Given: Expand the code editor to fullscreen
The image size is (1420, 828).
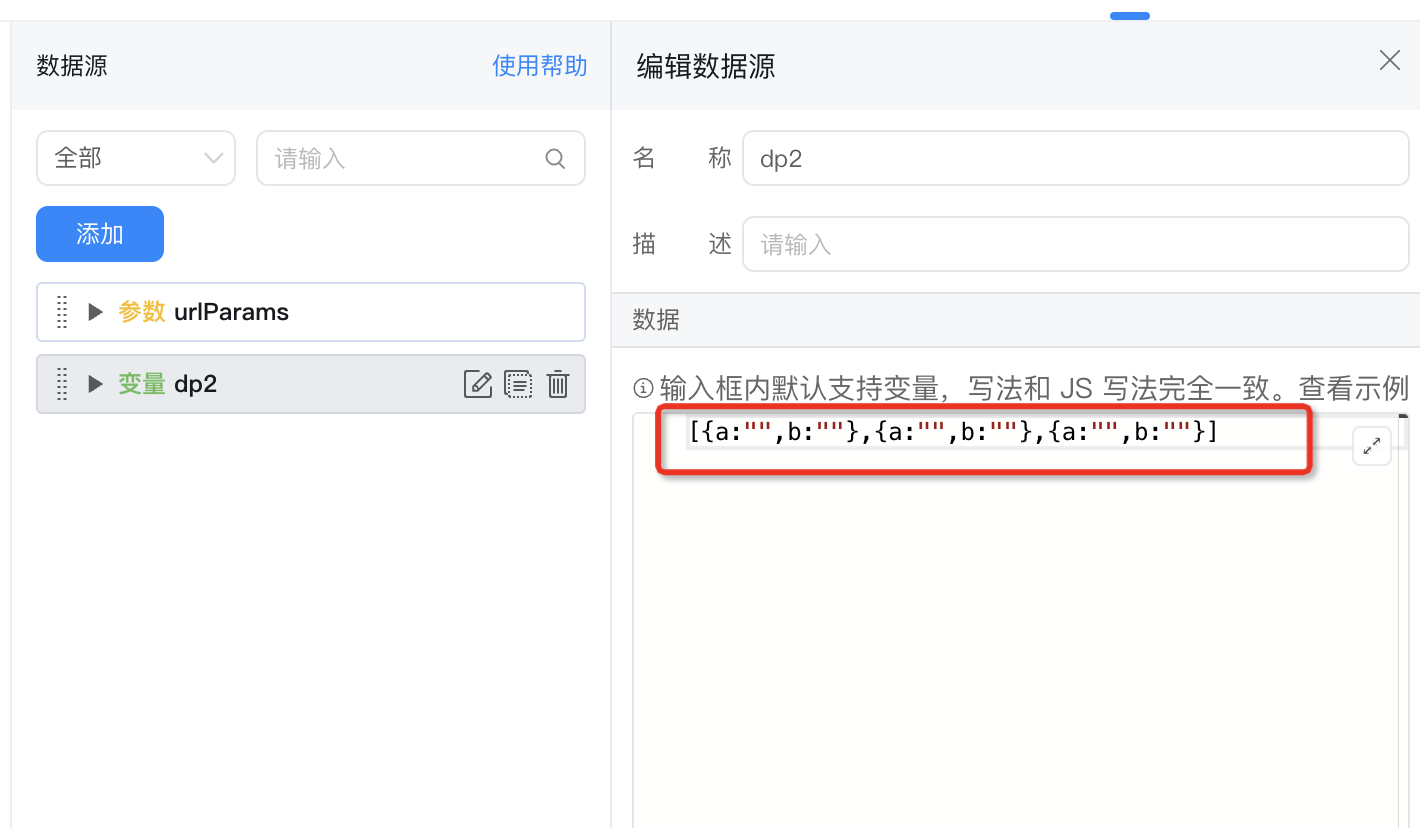Looking at the screenshot, I should pos(1372,446).
